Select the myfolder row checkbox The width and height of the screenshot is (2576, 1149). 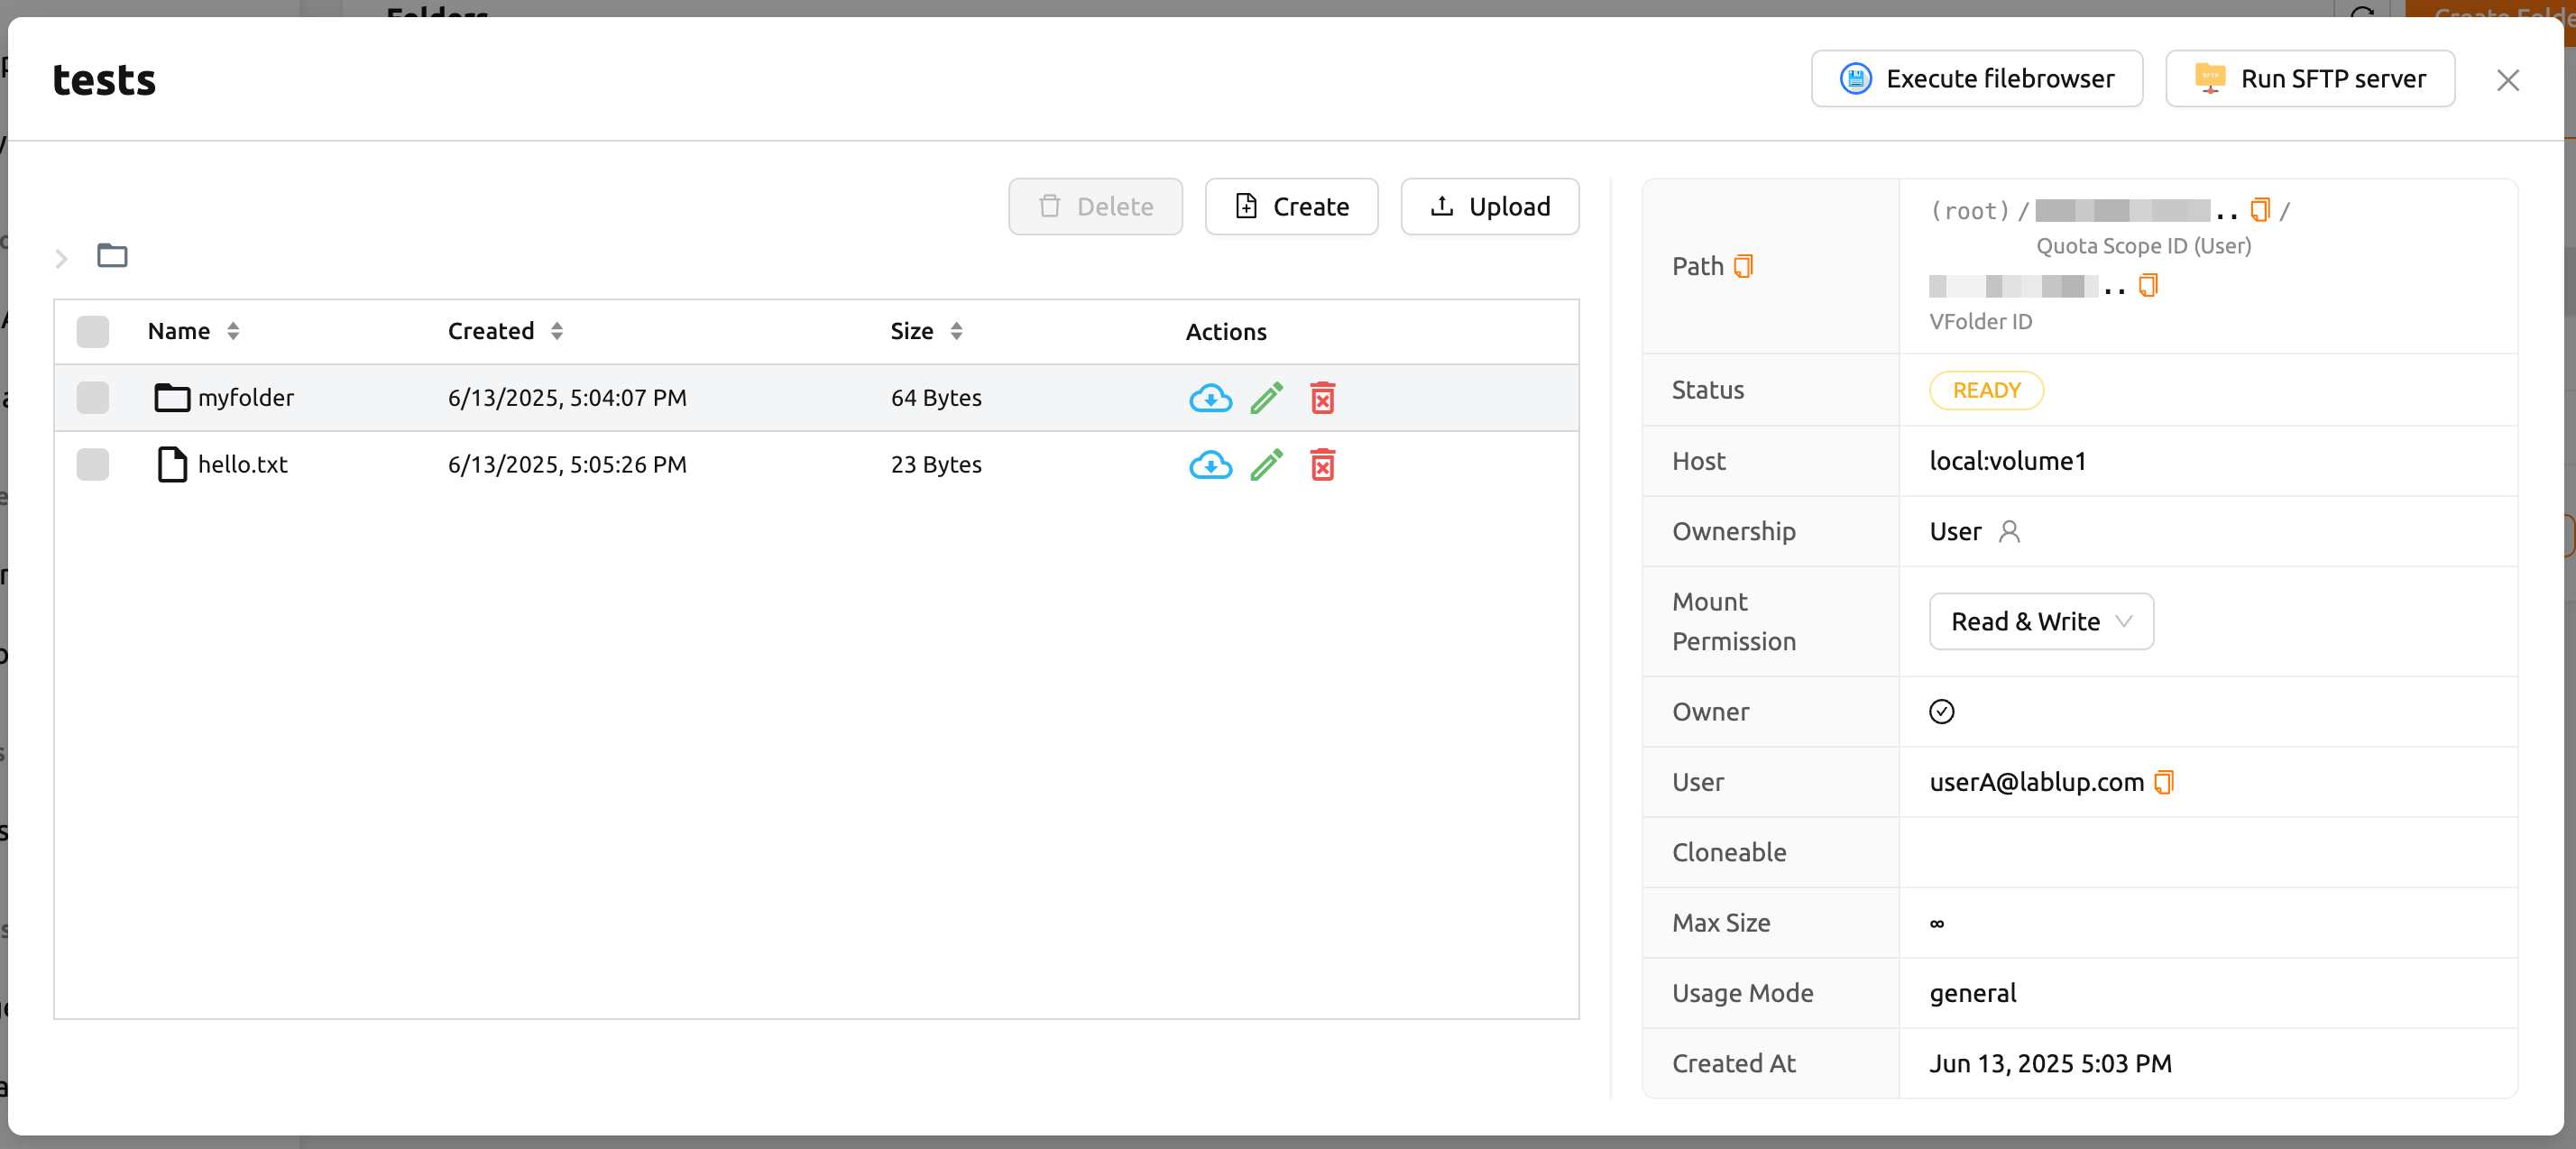(93, 398)
